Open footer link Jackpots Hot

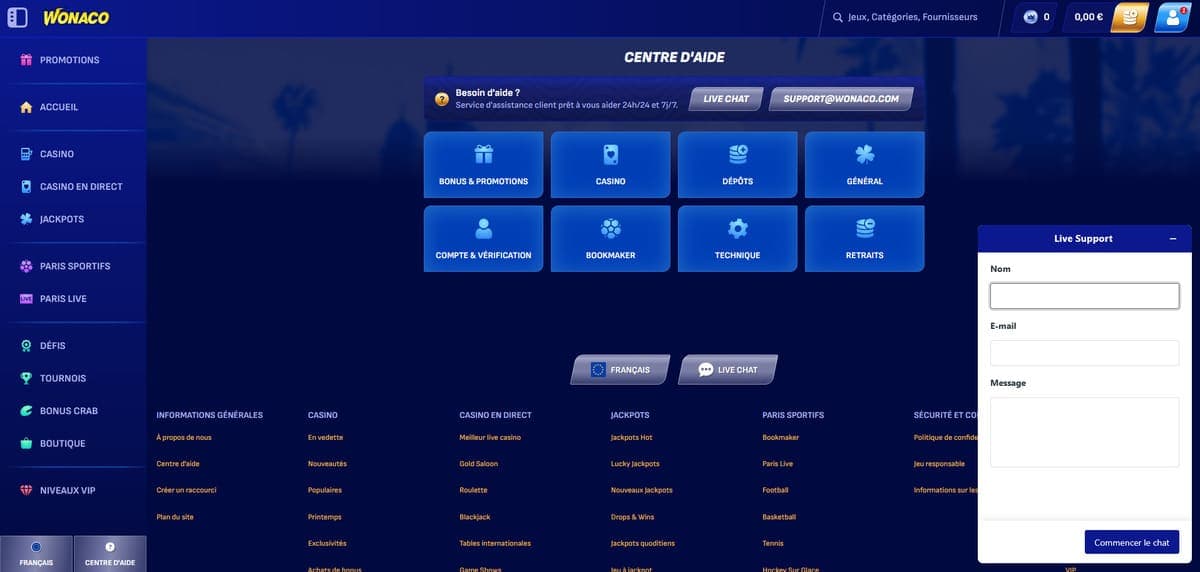point(632,438)
